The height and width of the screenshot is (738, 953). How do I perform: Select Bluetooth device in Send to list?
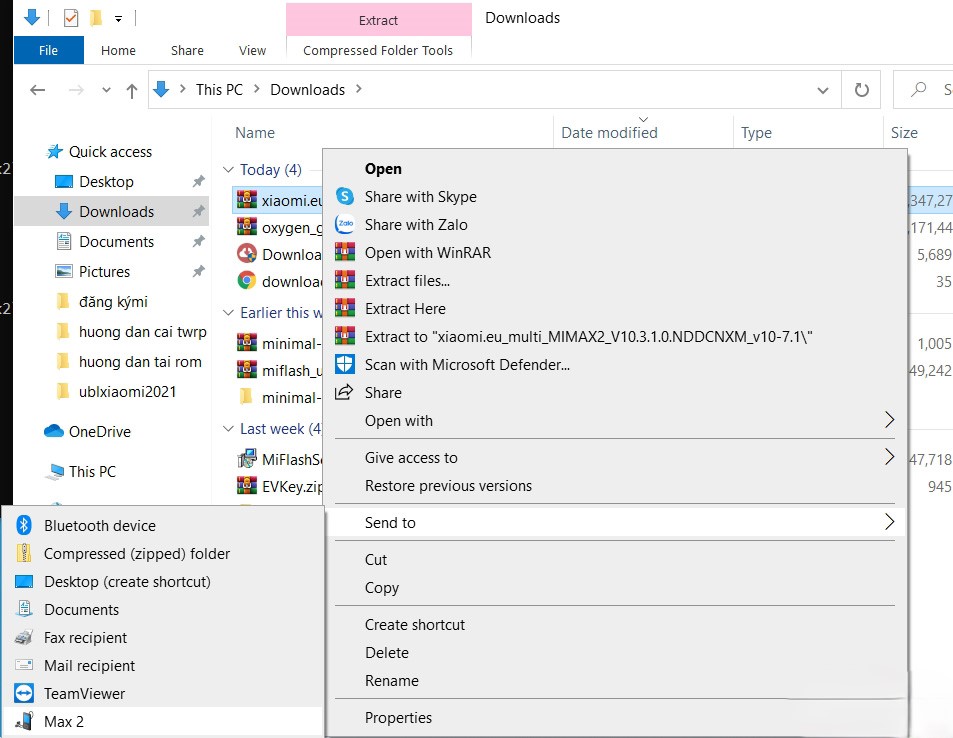point(99,526)
